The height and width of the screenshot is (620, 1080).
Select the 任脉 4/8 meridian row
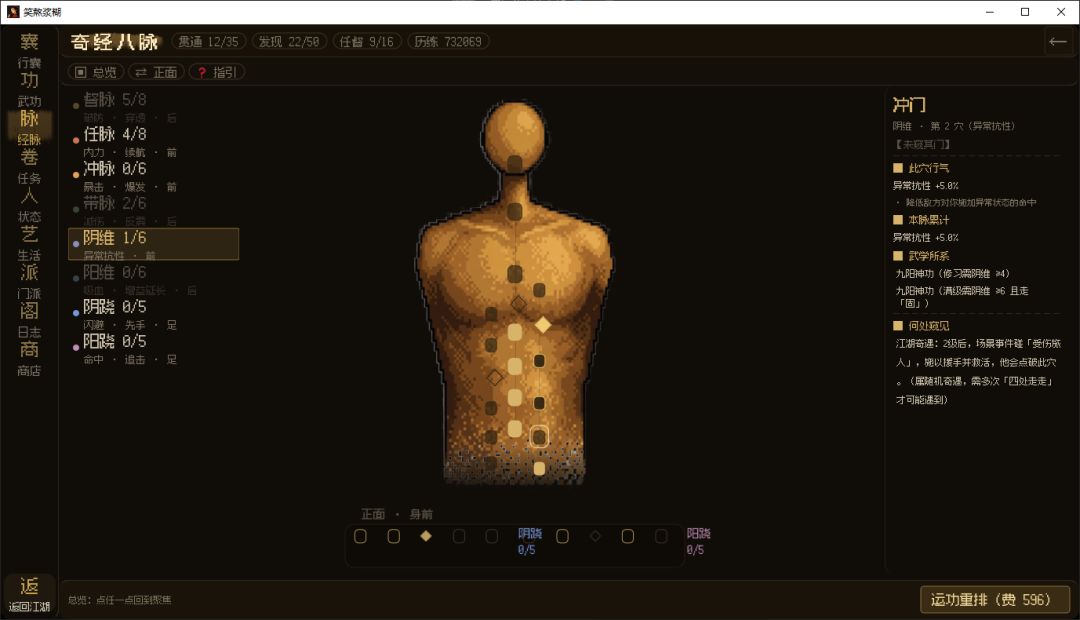[x=154, y=141]
